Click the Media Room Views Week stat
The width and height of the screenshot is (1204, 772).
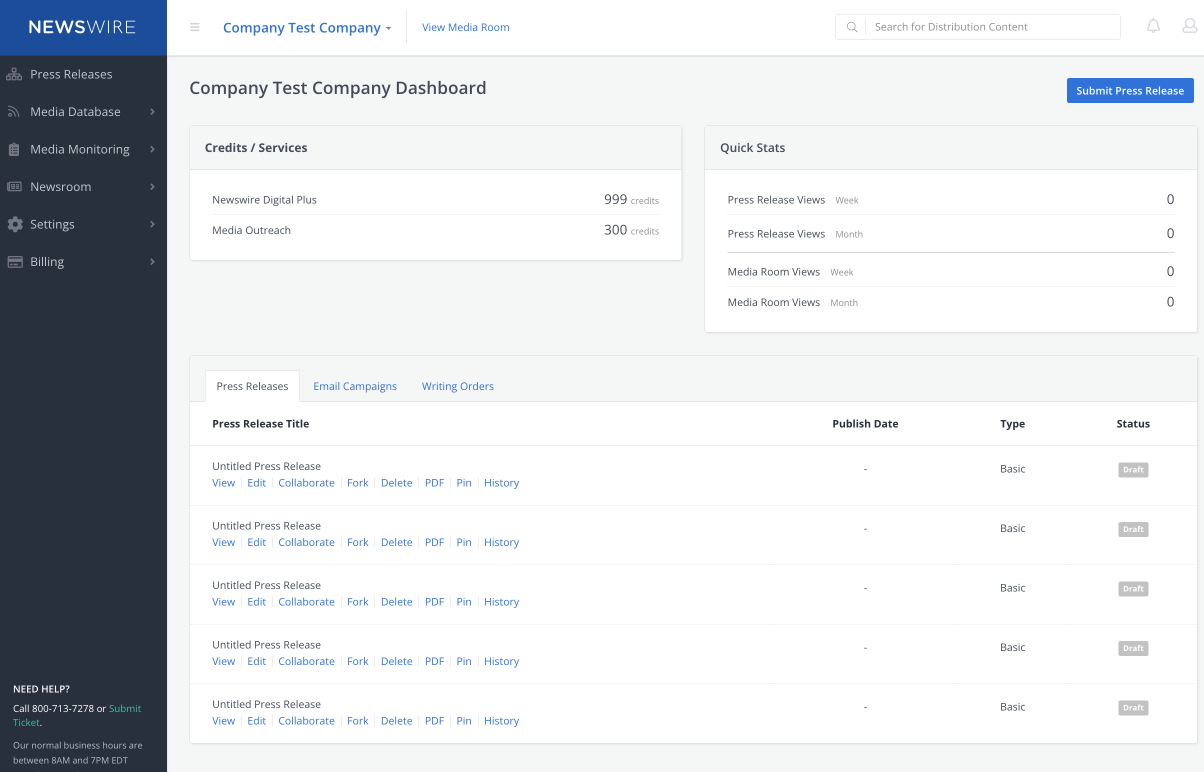951,272
